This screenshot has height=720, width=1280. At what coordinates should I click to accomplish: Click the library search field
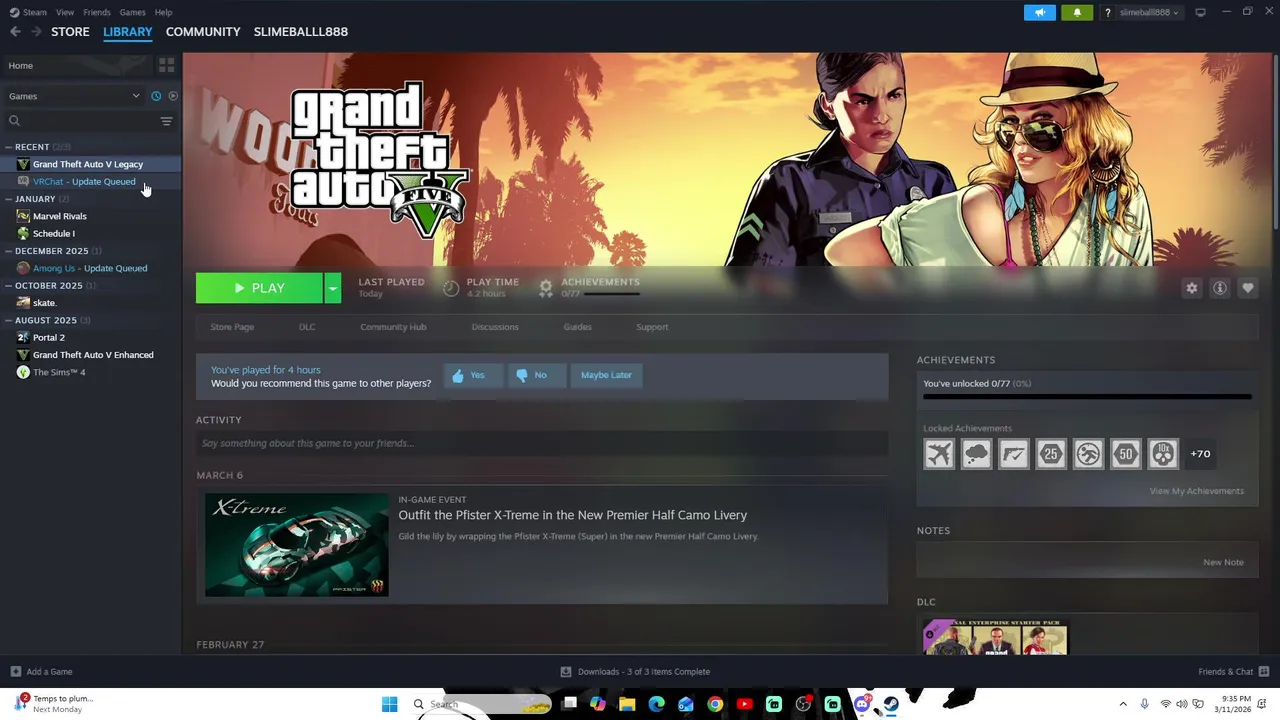pos(82,121)
